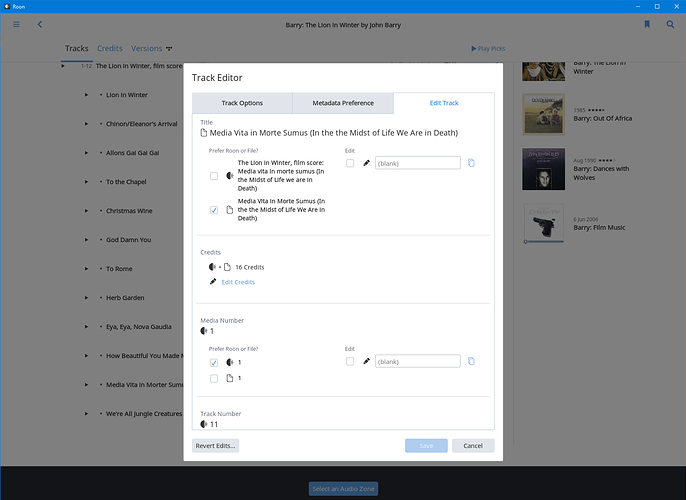Play arrow next to To Rome

[x=86, y=269]
